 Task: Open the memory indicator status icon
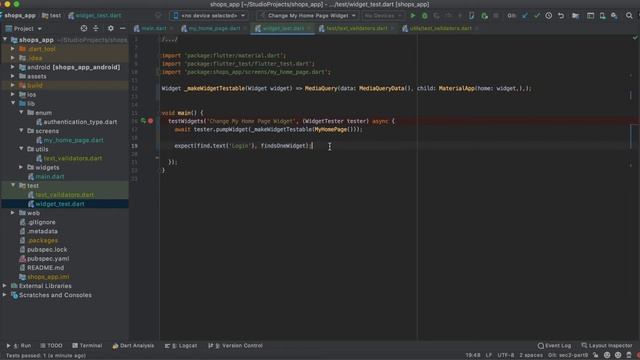tap(629, 356)
